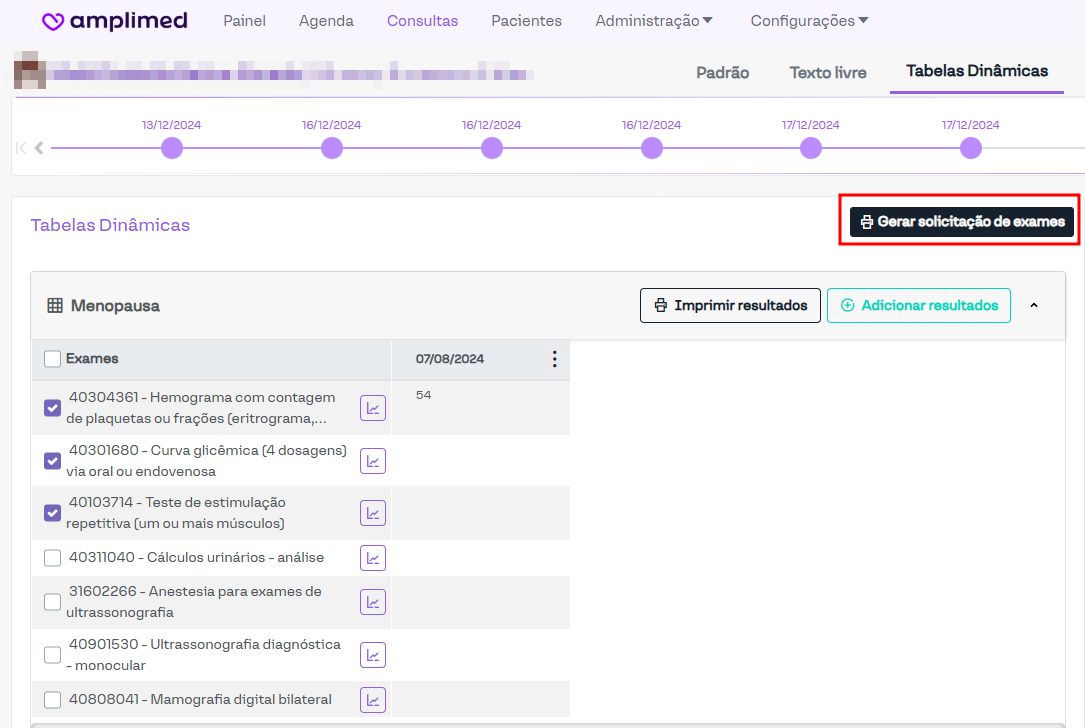Open three-dot menu for 07/08/2024 column
The height and width of the screenshot is (728, 1085).
click(554, 359)
